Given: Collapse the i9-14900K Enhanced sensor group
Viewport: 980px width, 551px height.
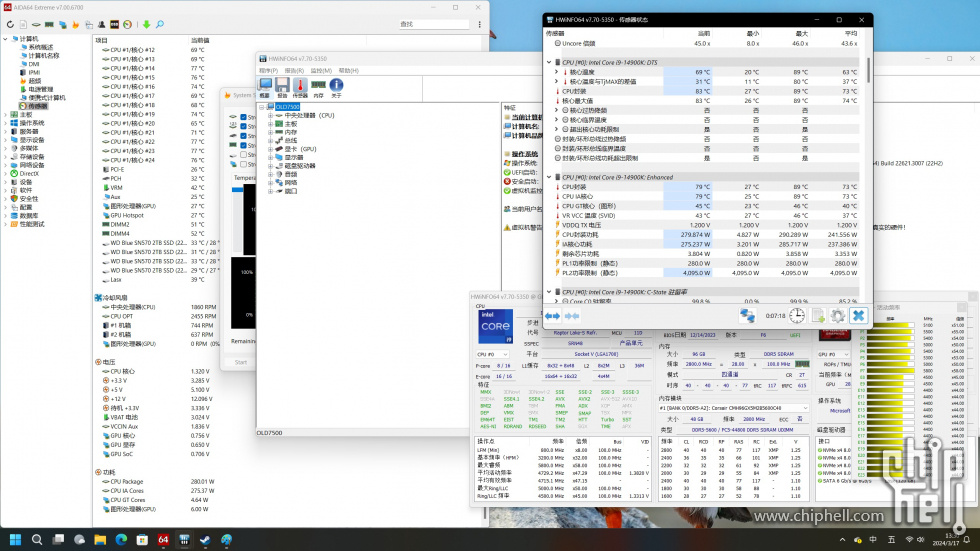Looking at the screenshot, I should tap(549, 177).
